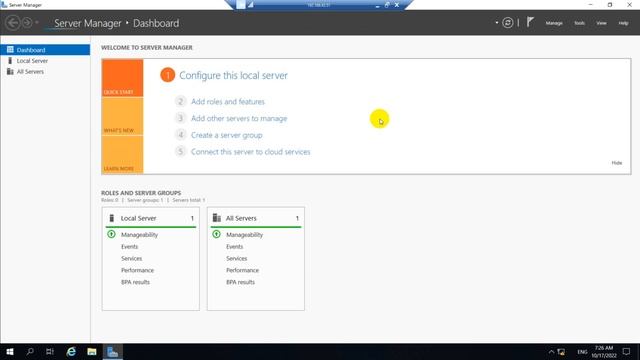Go back using the back arrow
This screenshot has height=360, width=640.
click(13, 23)
